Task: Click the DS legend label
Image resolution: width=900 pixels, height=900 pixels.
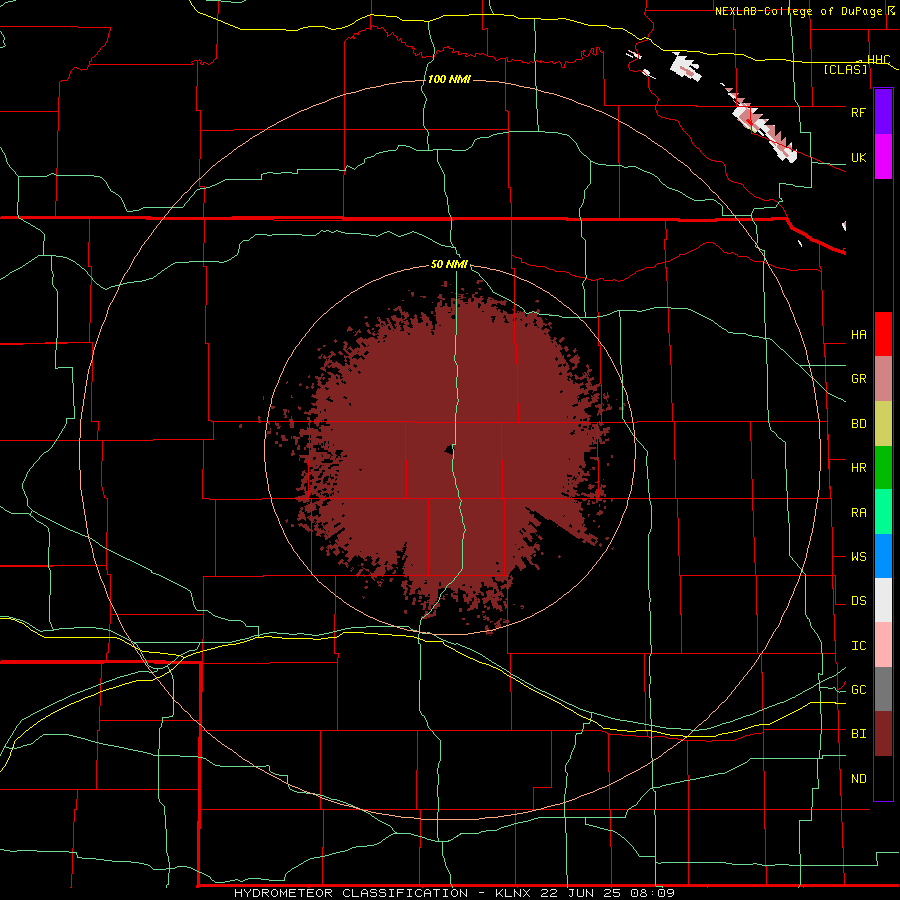Action: pyautogui.click(x=858, y=601)
